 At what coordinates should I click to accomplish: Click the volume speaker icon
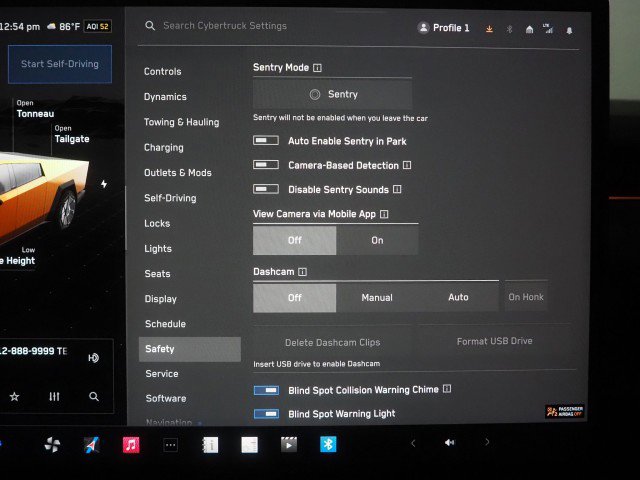(449, 442)
